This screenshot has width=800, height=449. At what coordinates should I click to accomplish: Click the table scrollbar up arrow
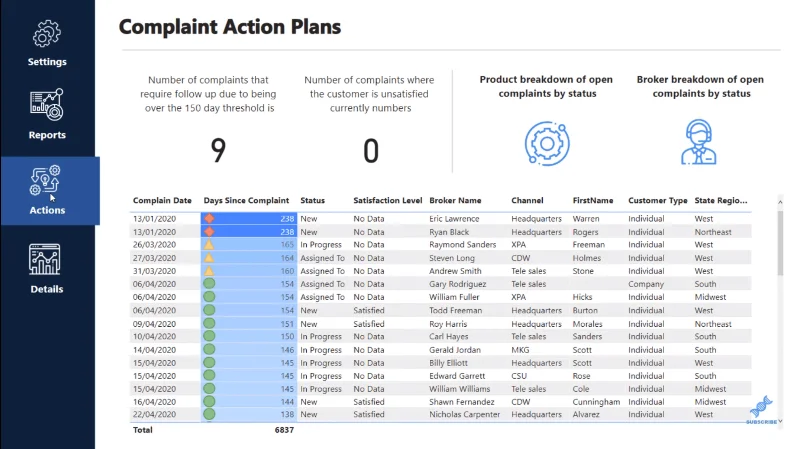[x=780, y=203]
